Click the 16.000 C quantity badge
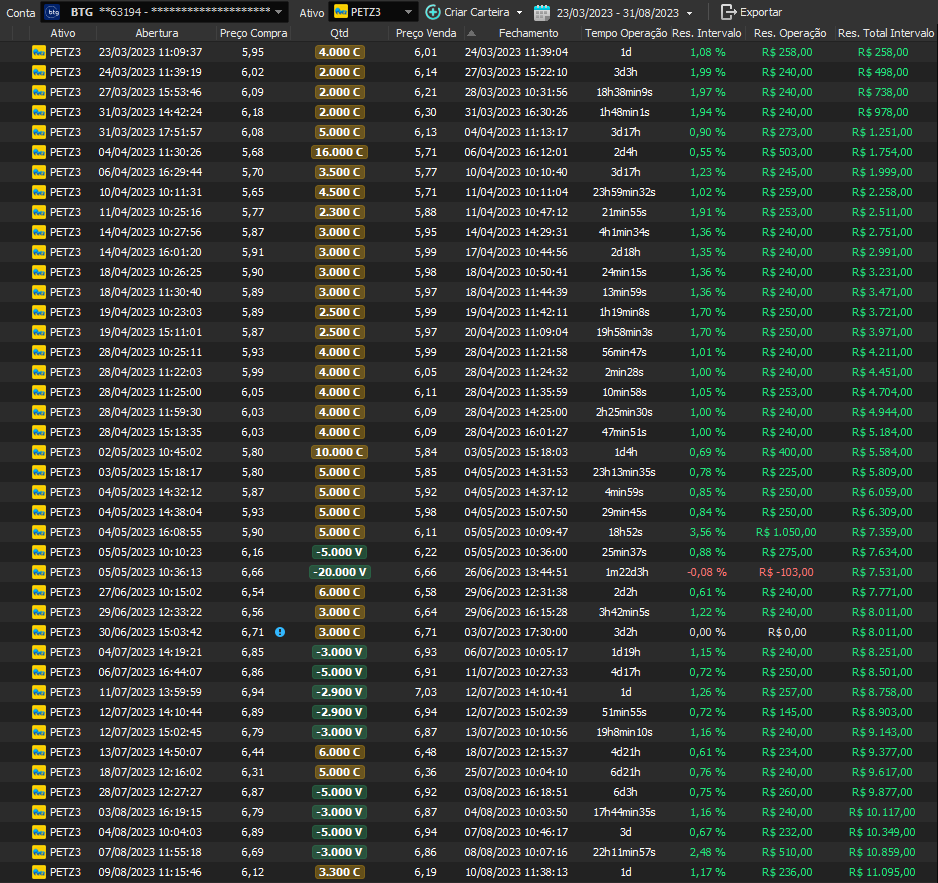This screenshot has width=938, height=883. point(339,152)
